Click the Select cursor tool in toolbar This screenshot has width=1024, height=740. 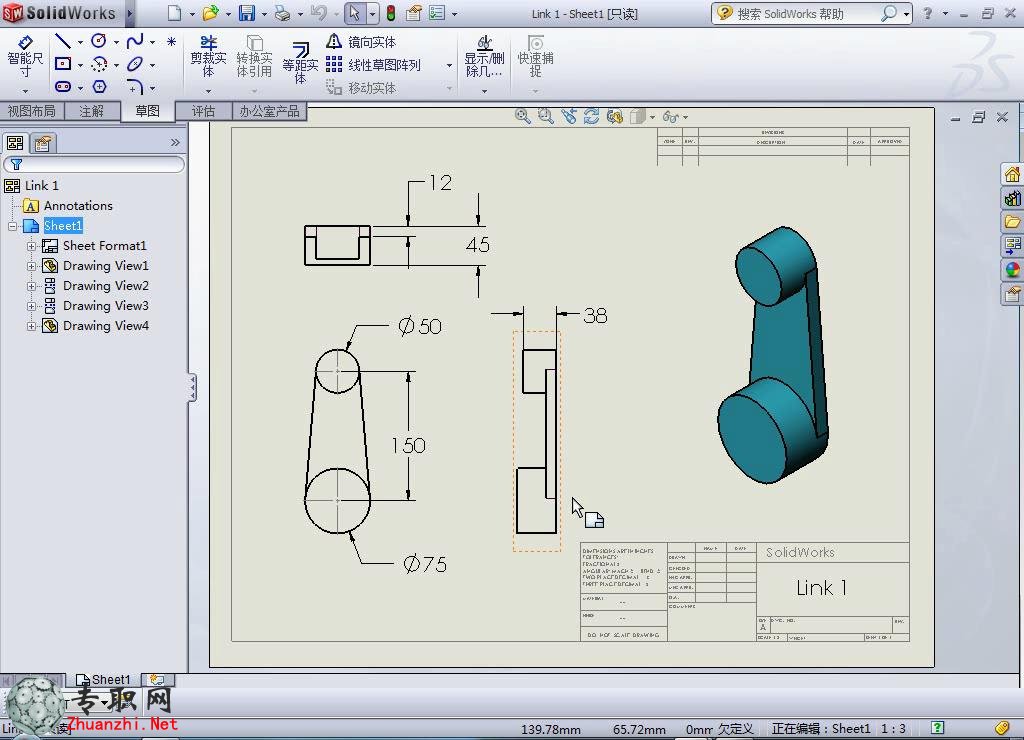click(354, 13)
